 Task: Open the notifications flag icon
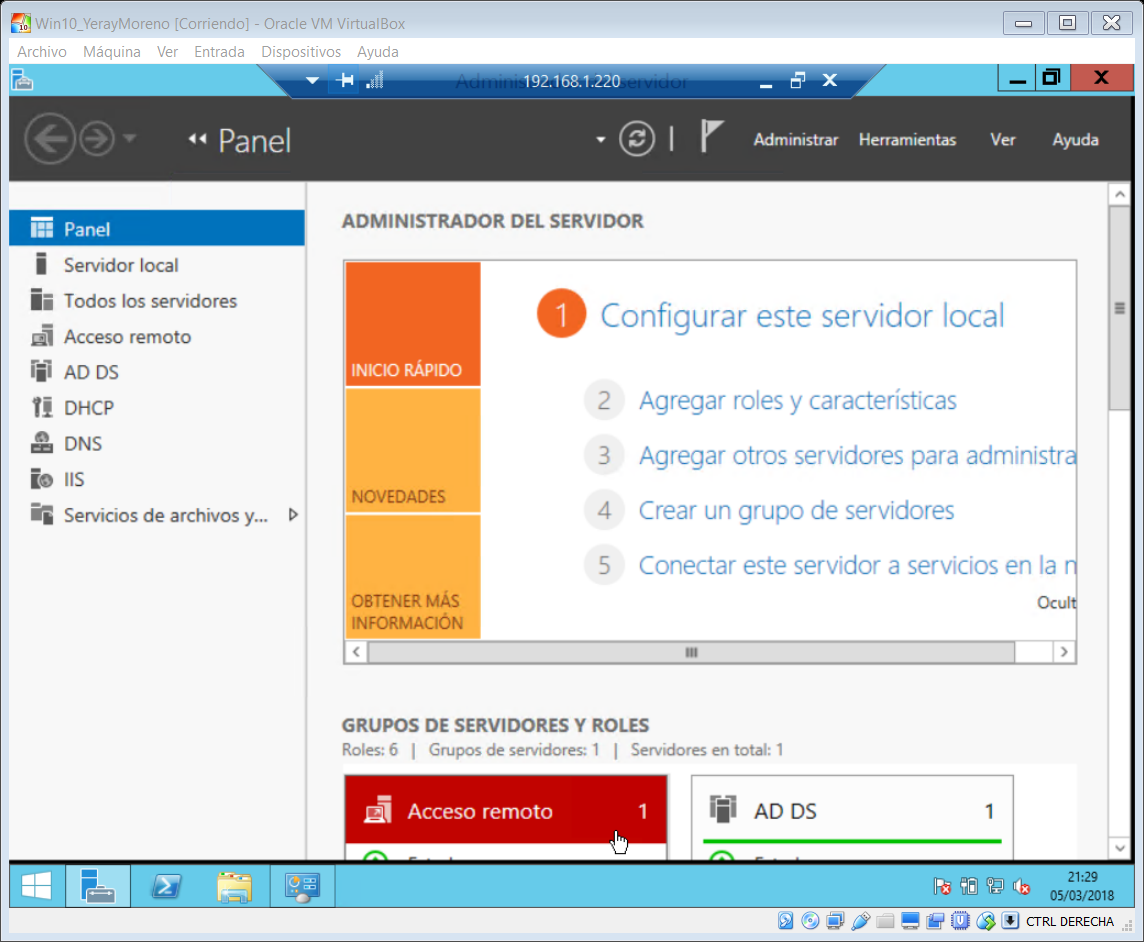coord(711,136)
